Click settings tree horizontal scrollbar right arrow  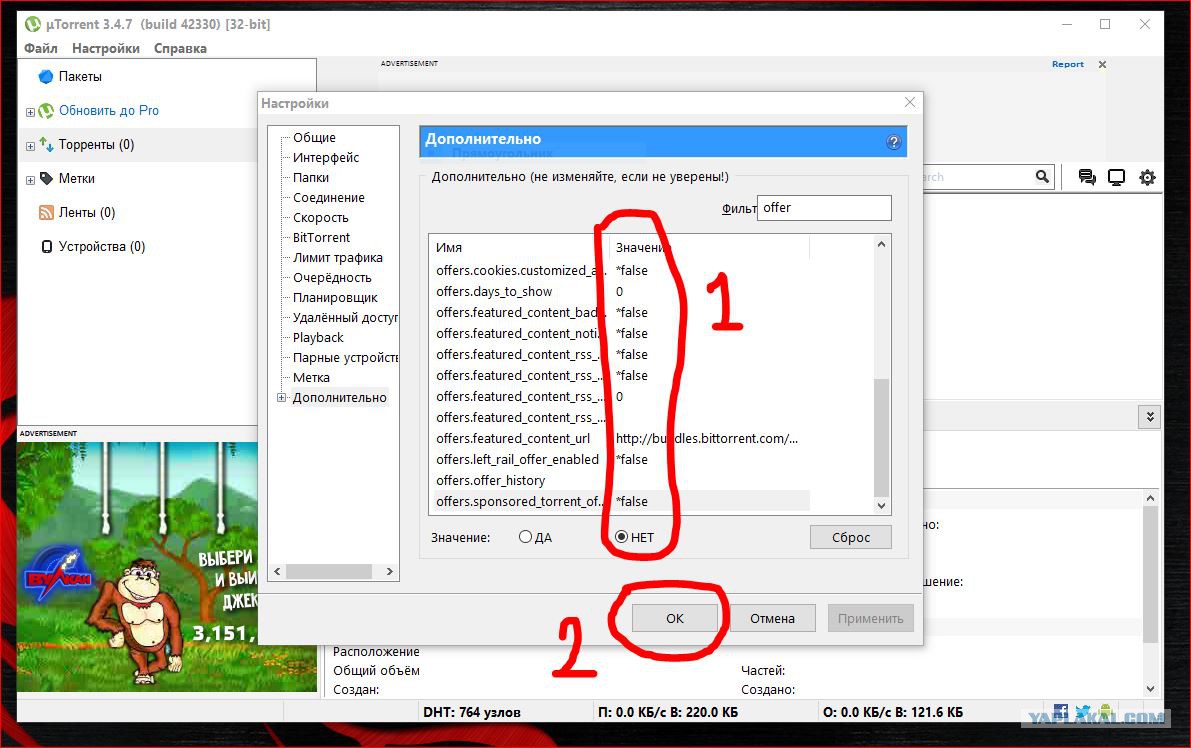(x=390, y=571)
